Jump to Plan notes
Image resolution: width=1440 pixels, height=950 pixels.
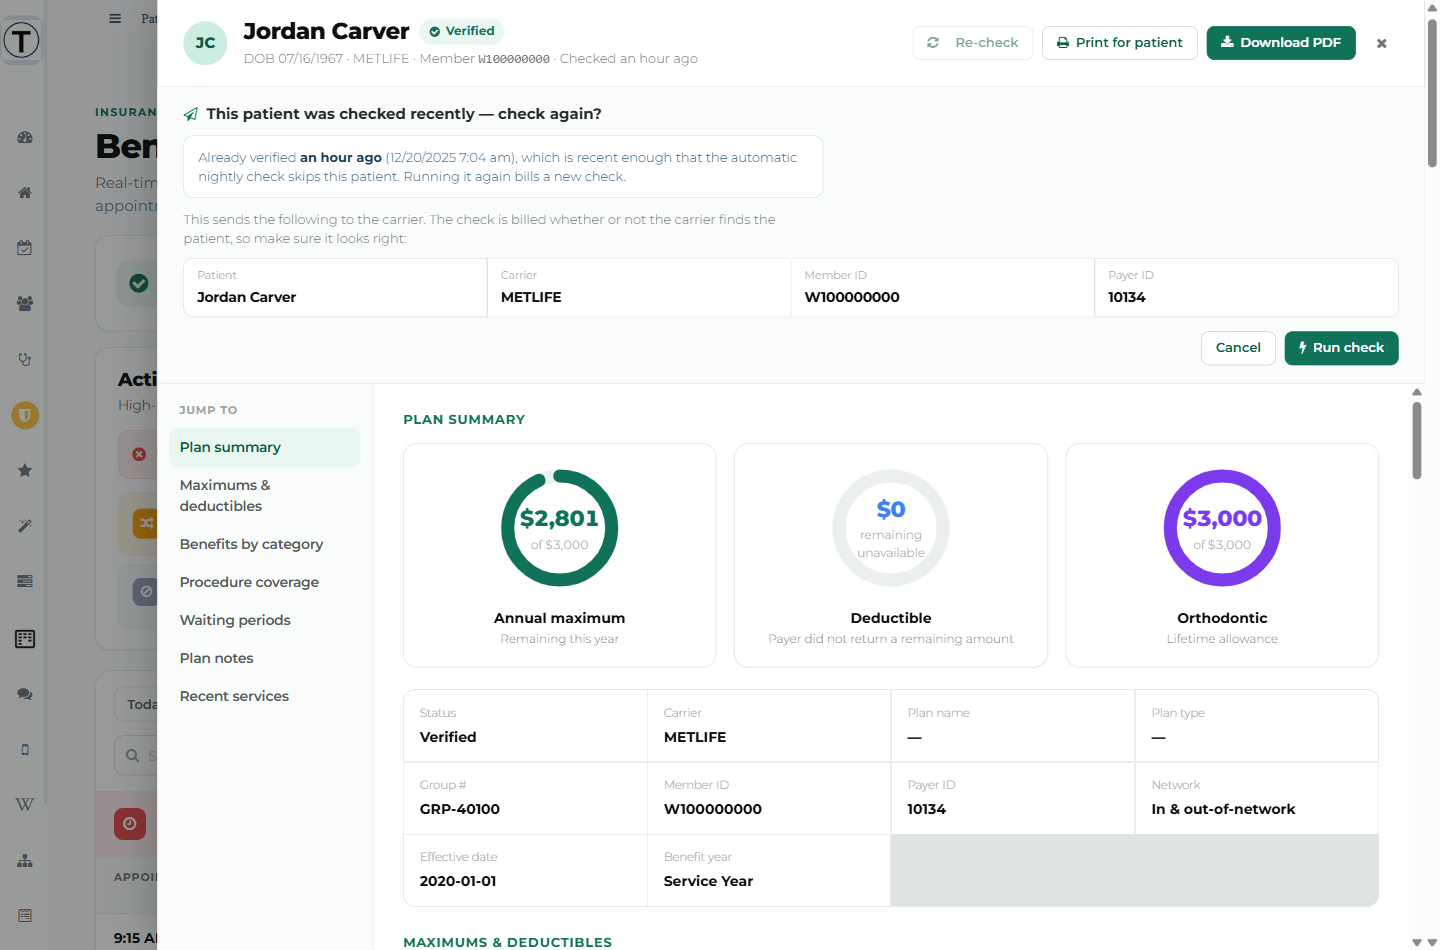[x=265, y=658]
